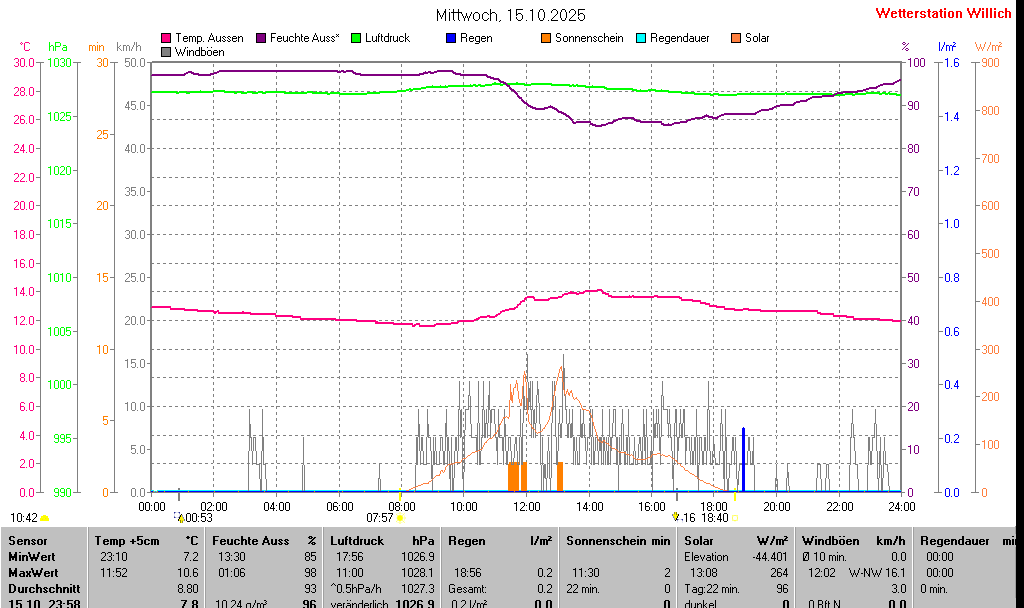Click the green Luftdruck legend swatch
This screenshot has width=1024, height=608.
pos(356,38)
